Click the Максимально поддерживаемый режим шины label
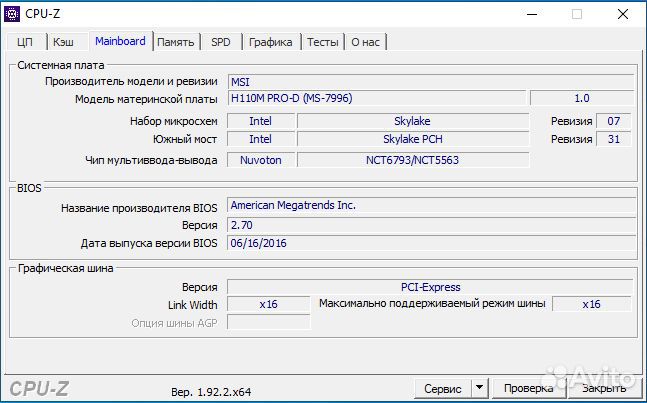 (x=432, y=304)
